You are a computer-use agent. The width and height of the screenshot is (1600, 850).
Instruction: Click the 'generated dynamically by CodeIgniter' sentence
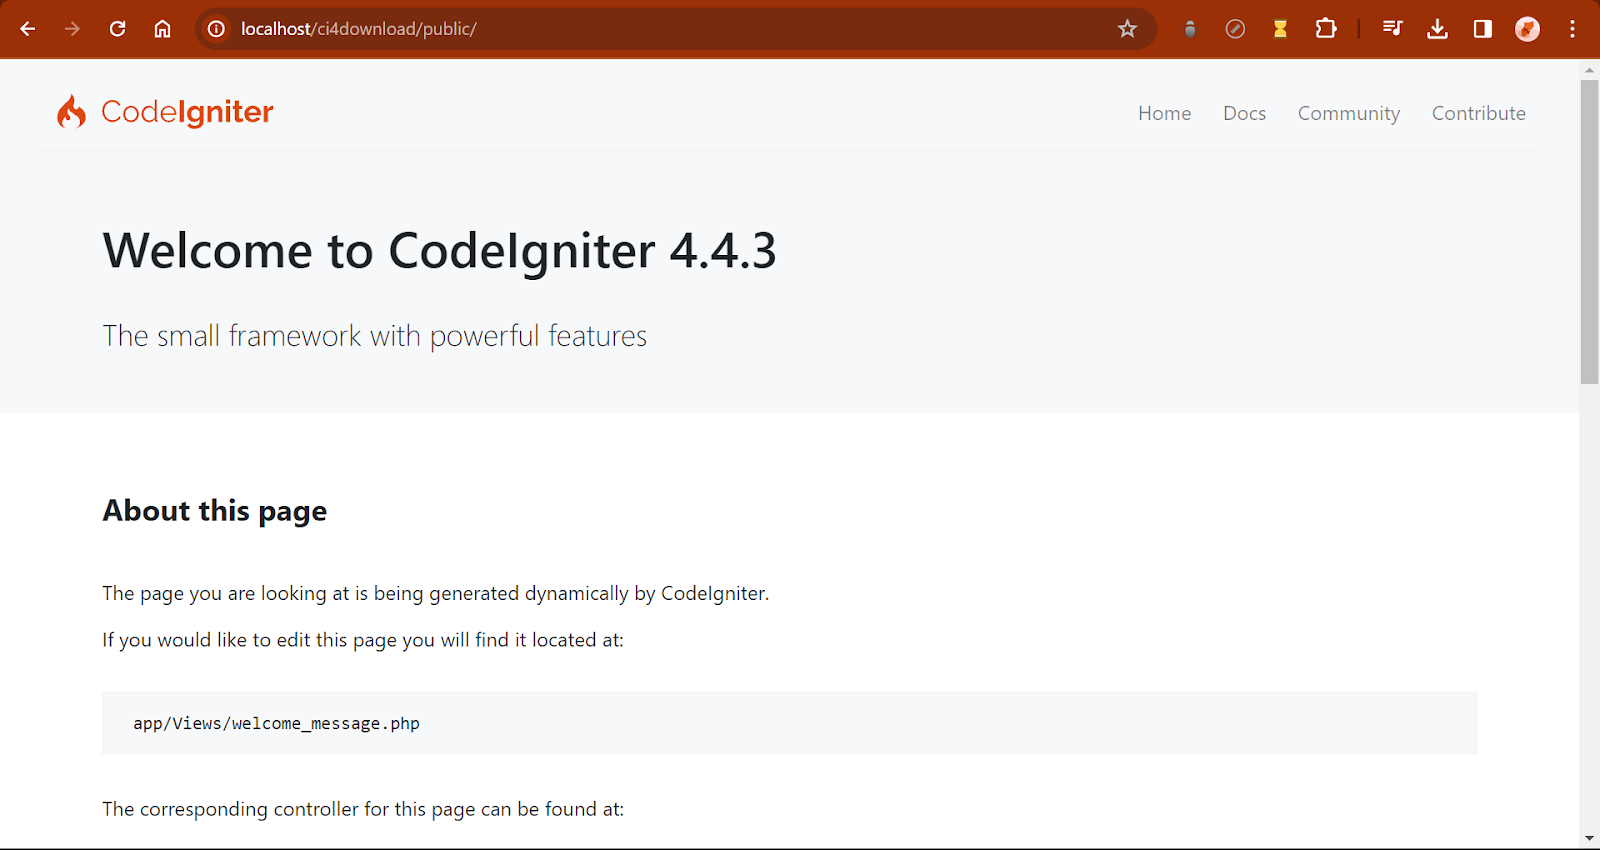[x=435, y=594]
